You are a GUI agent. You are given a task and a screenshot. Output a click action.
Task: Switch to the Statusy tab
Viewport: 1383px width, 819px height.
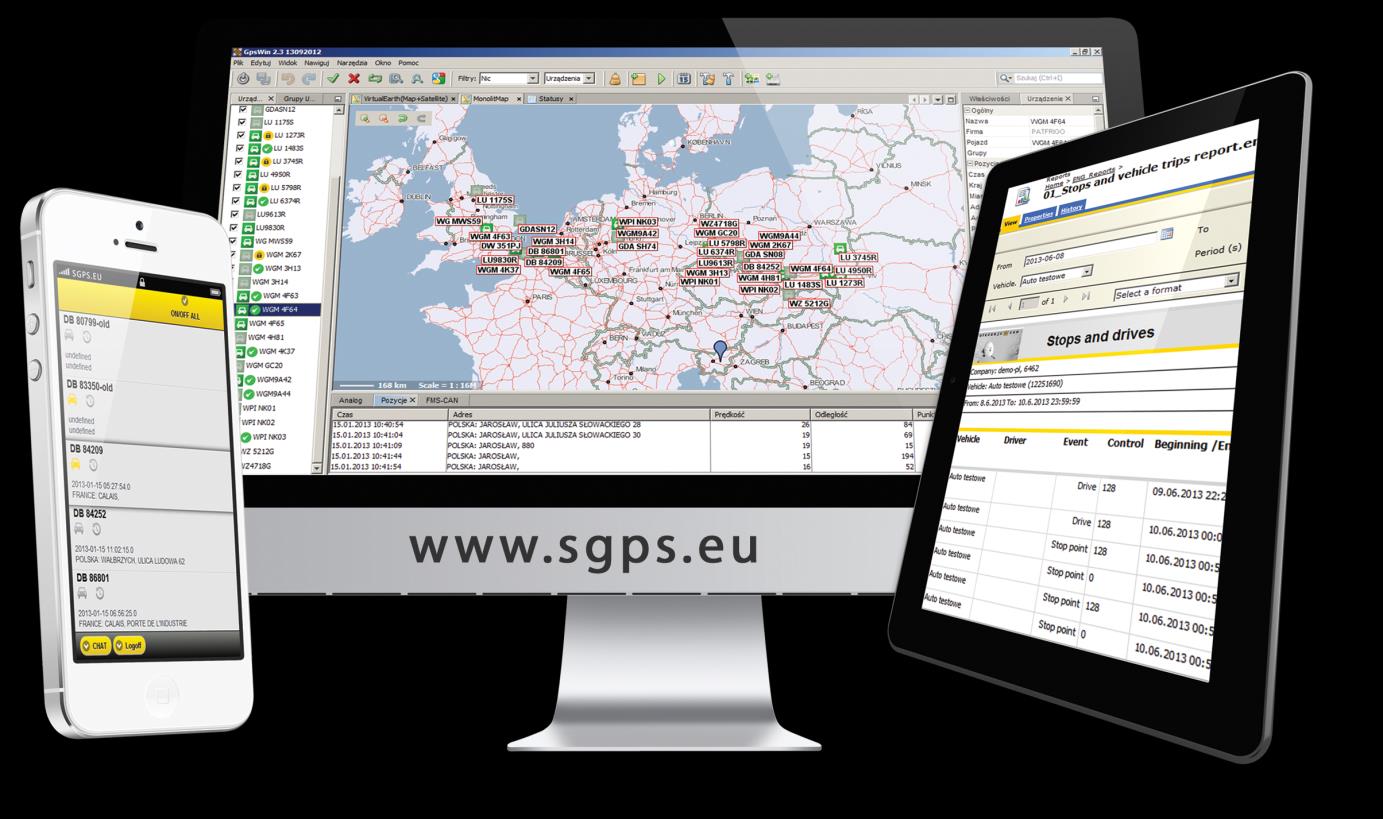click(550, 99)
